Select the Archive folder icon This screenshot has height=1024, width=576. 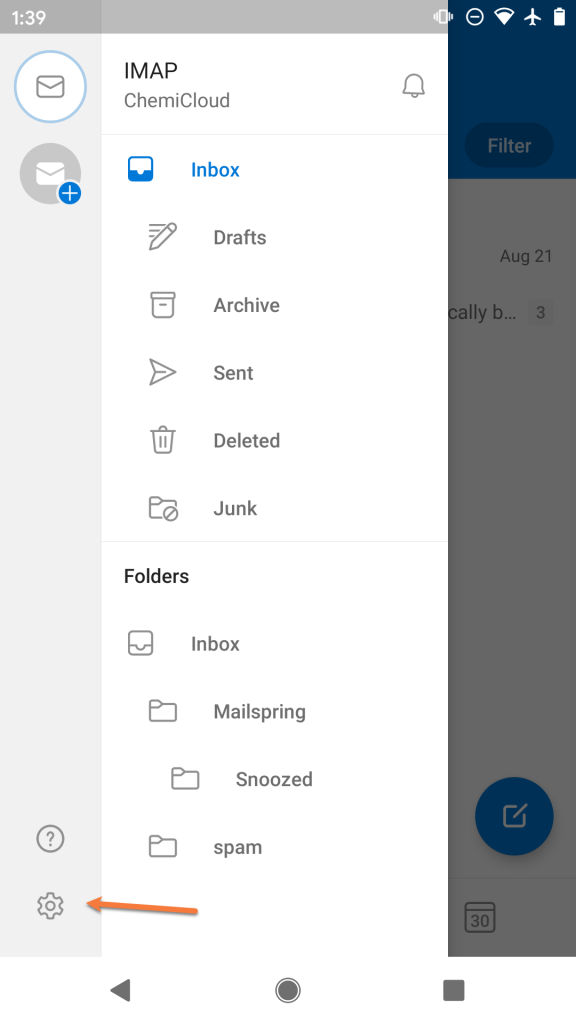(x=163, y=305)
